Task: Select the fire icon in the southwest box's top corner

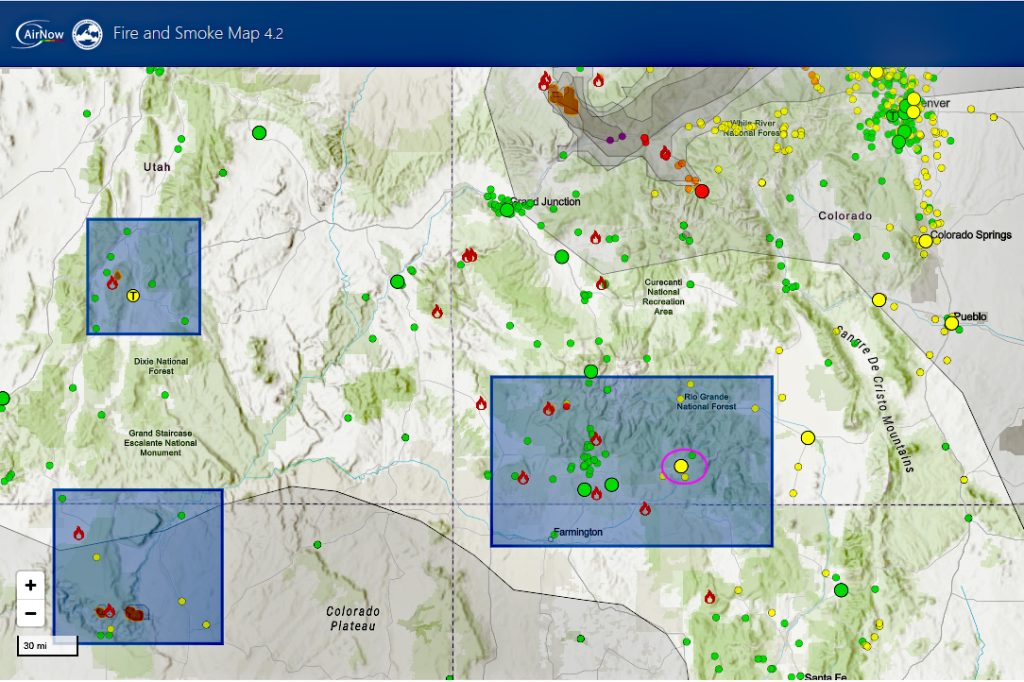Action: [x=78, y=533]
